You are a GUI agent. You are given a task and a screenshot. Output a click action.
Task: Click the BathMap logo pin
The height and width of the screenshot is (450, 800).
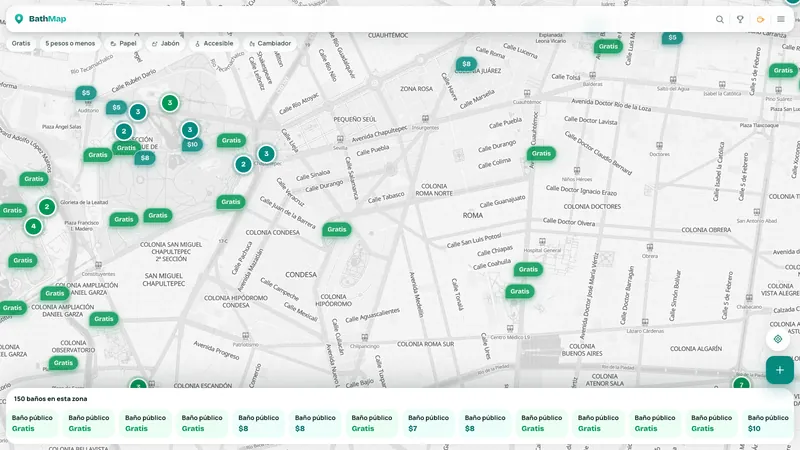pyautogui.click(x=19, y=19)
